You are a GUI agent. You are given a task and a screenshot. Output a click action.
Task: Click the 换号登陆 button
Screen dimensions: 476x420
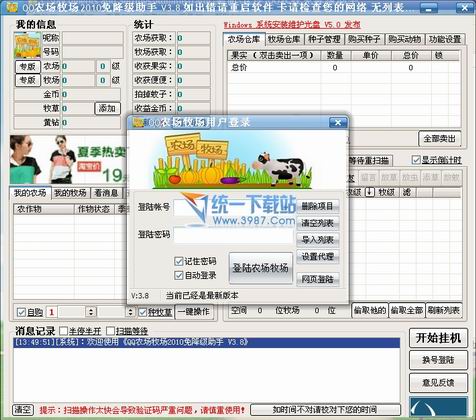(x=438, y=360)
